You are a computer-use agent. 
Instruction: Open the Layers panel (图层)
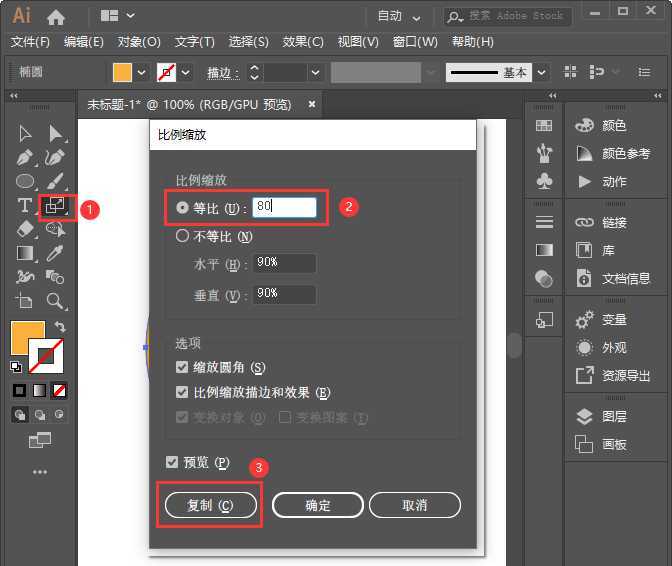[x=613, y=417]
